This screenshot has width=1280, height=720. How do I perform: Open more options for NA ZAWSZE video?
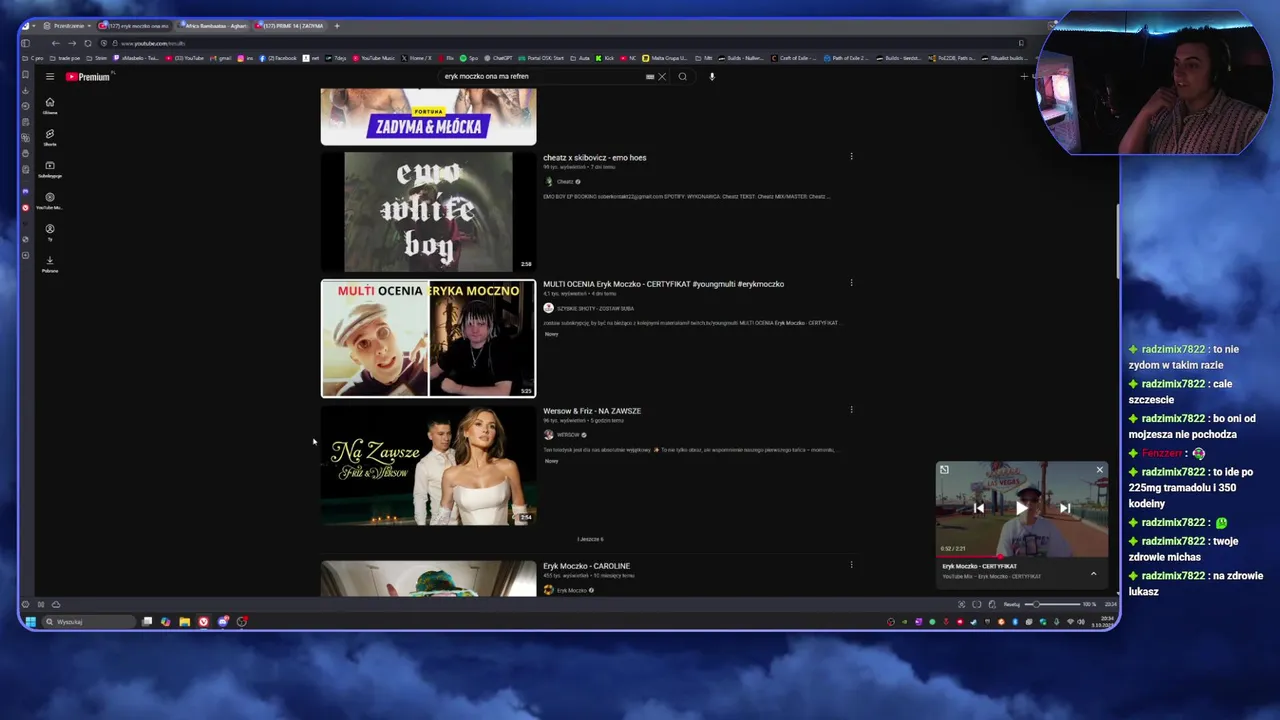851,409
